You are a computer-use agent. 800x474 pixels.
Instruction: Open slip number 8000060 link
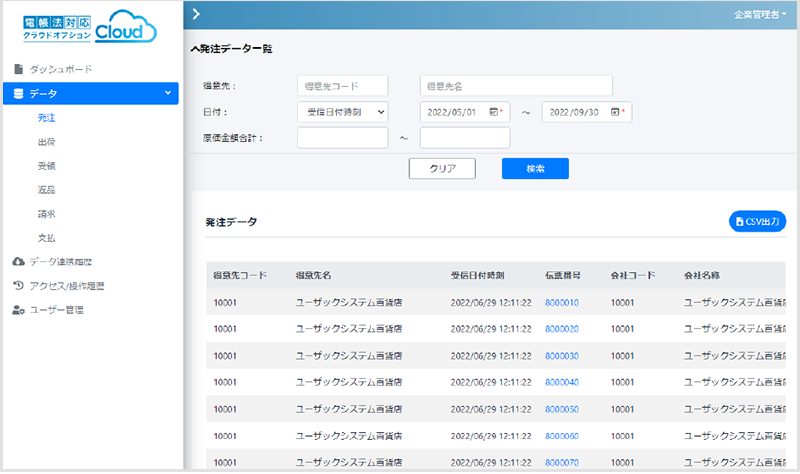(x=562, y=436)
